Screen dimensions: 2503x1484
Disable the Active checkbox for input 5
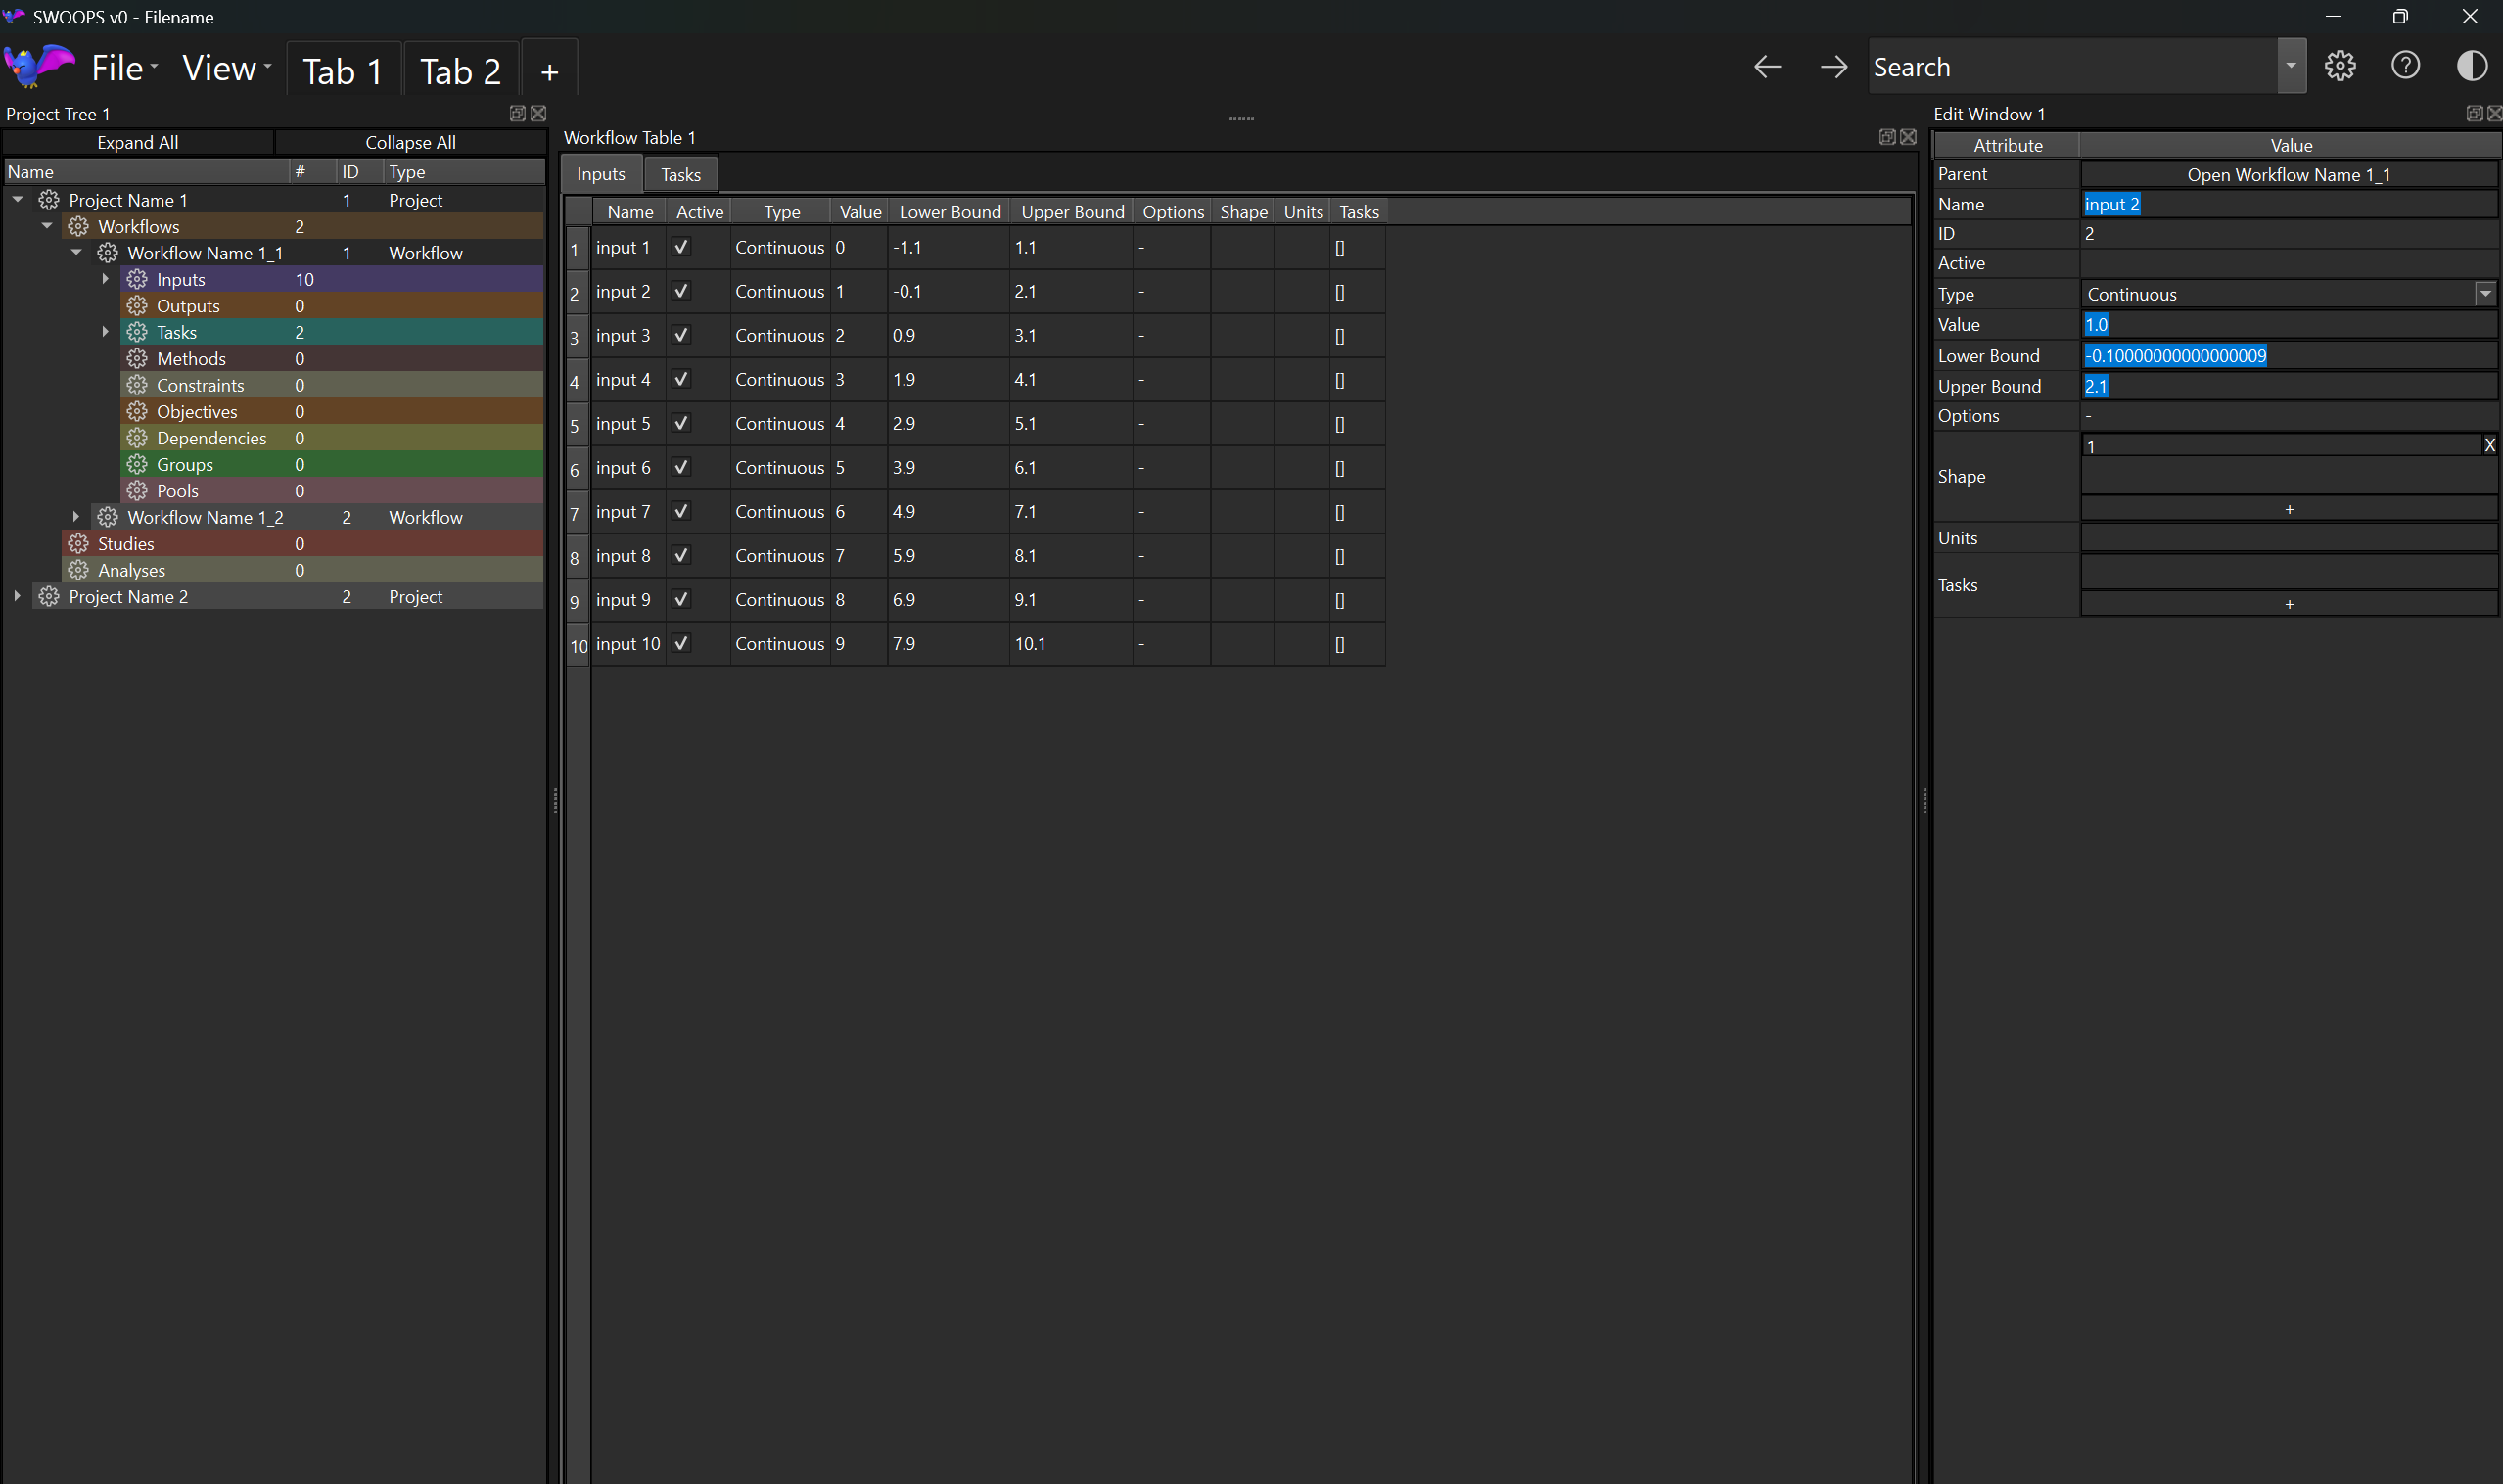click(x=682, y=423)
